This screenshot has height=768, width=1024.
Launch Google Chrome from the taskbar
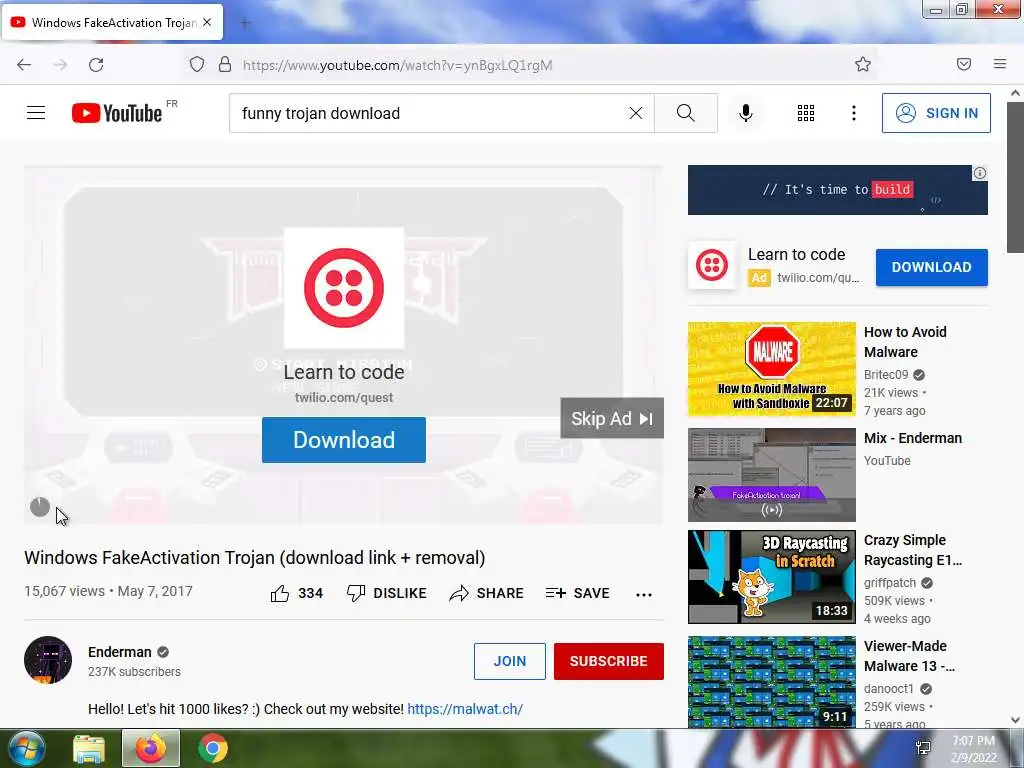(x=212, y=748)
